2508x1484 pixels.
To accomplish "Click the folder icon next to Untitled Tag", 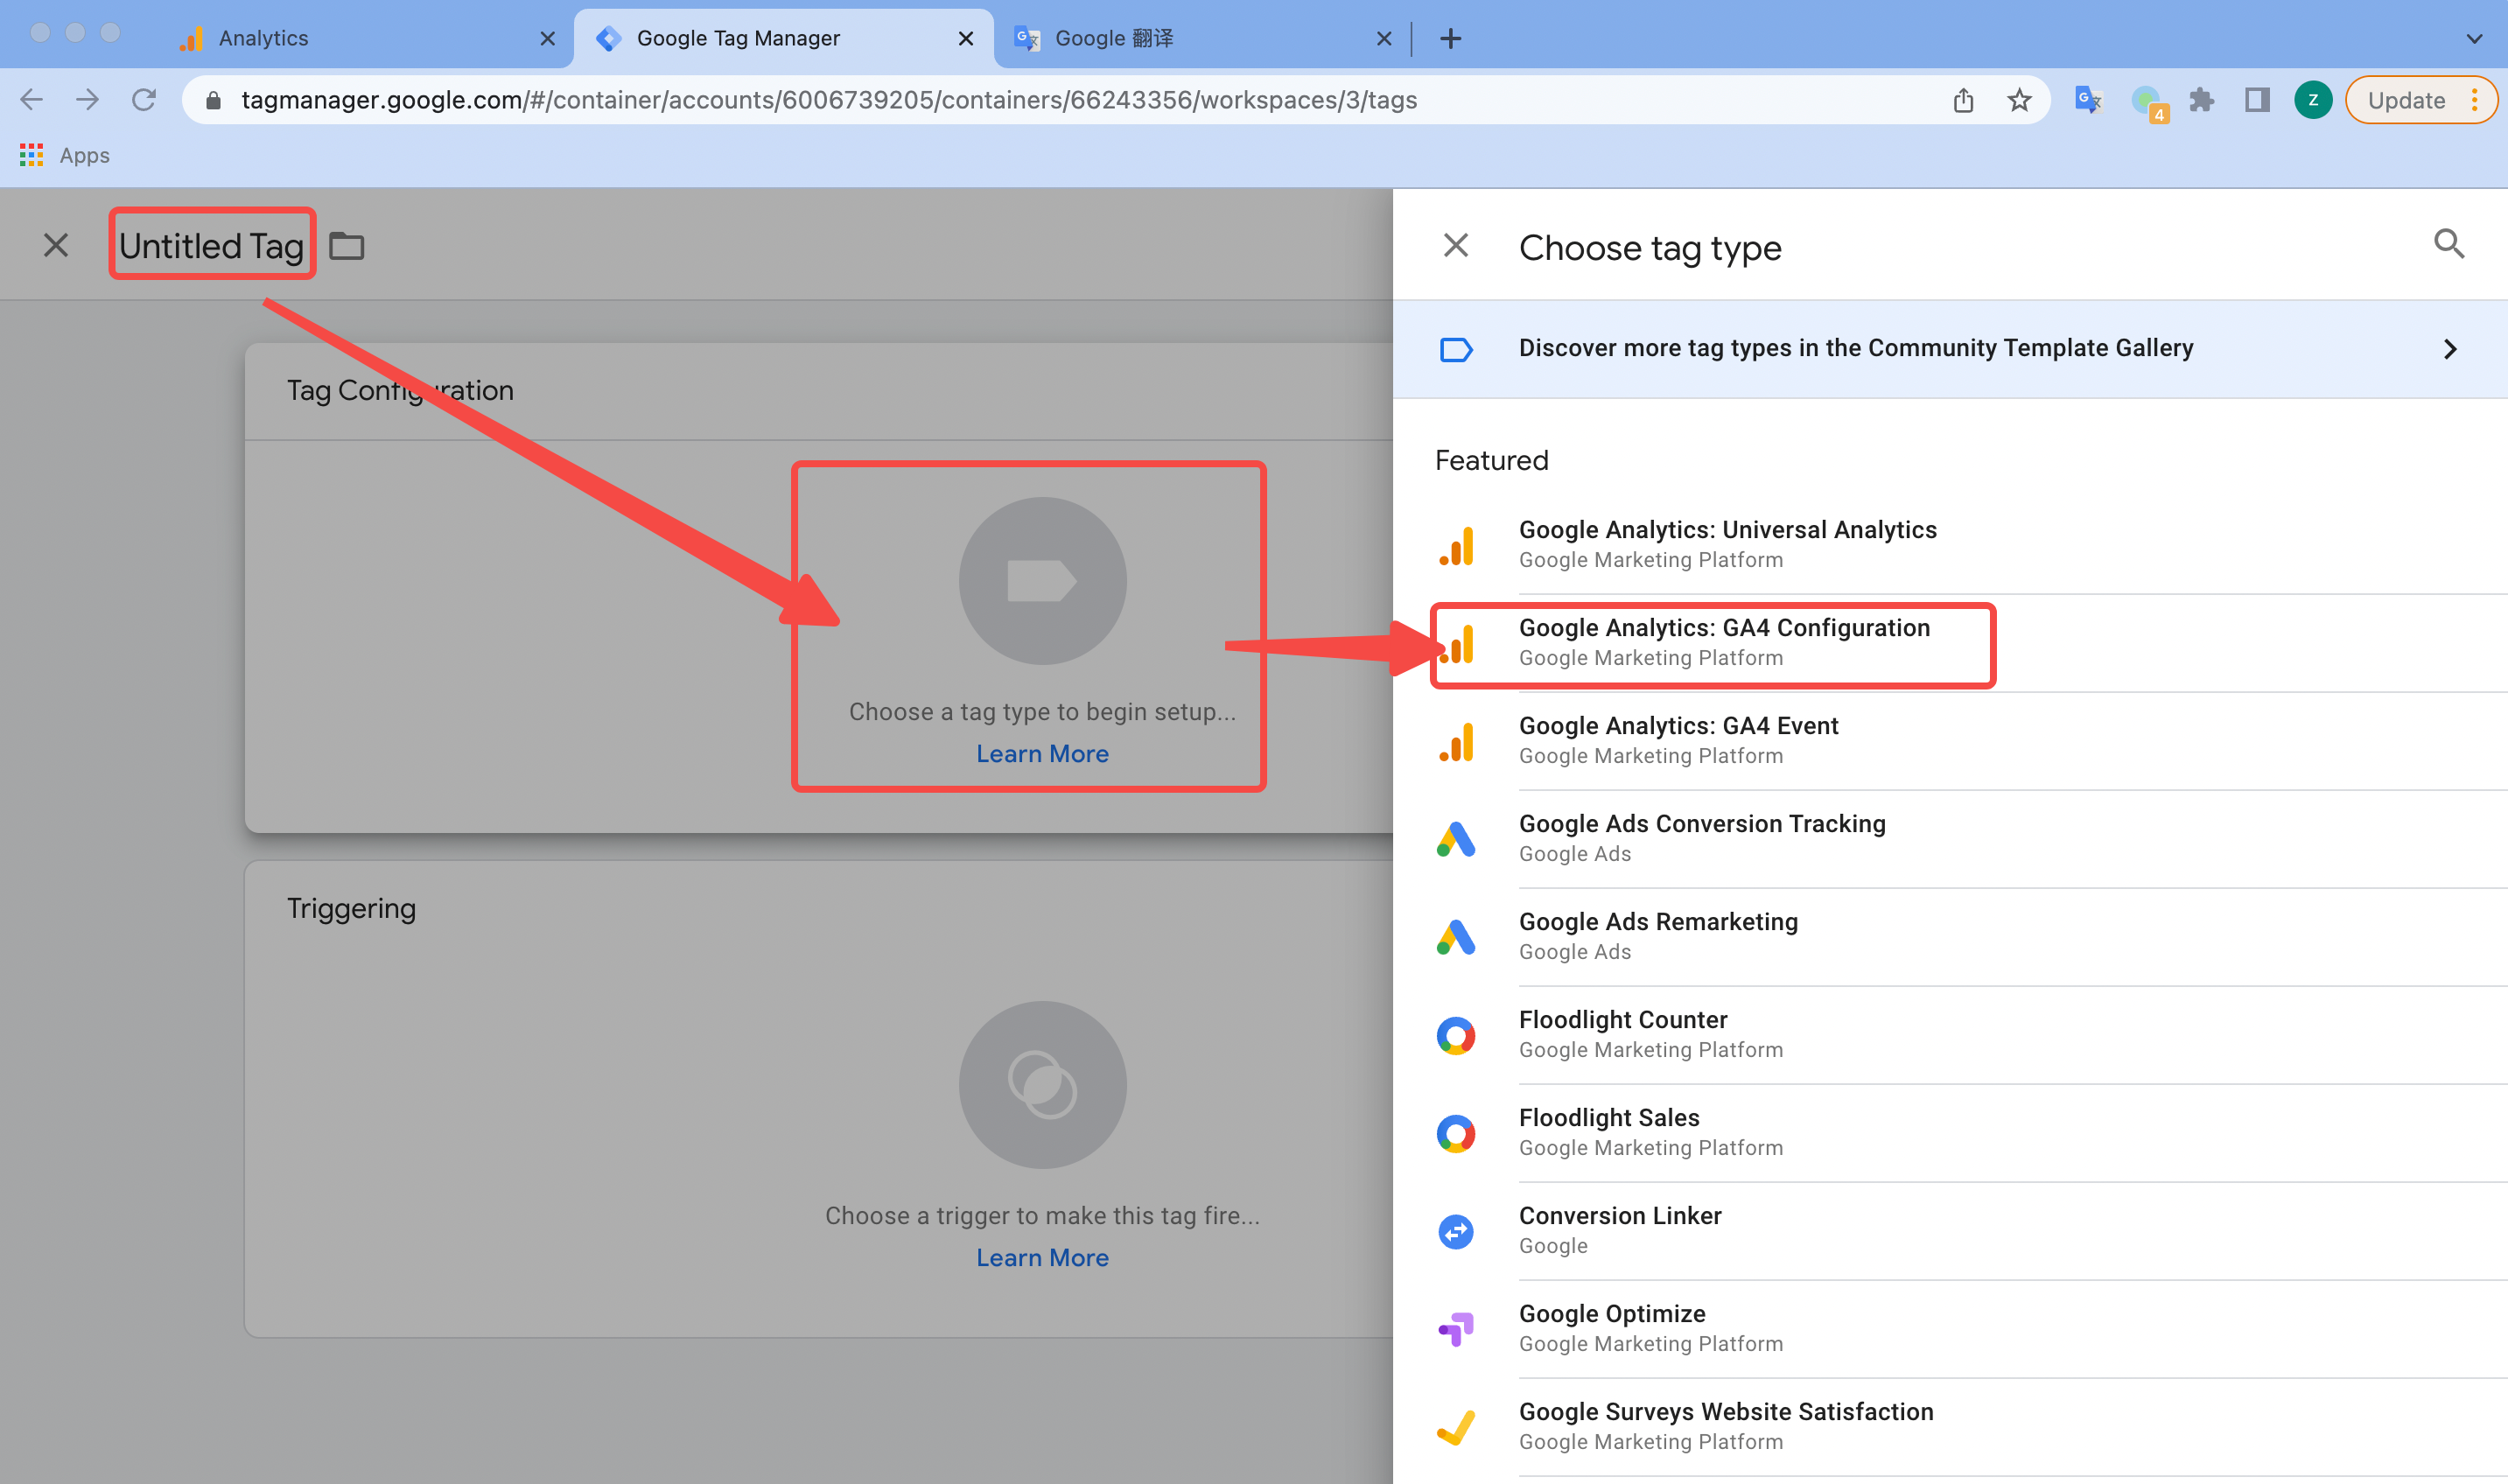I will tap(347, 245).
